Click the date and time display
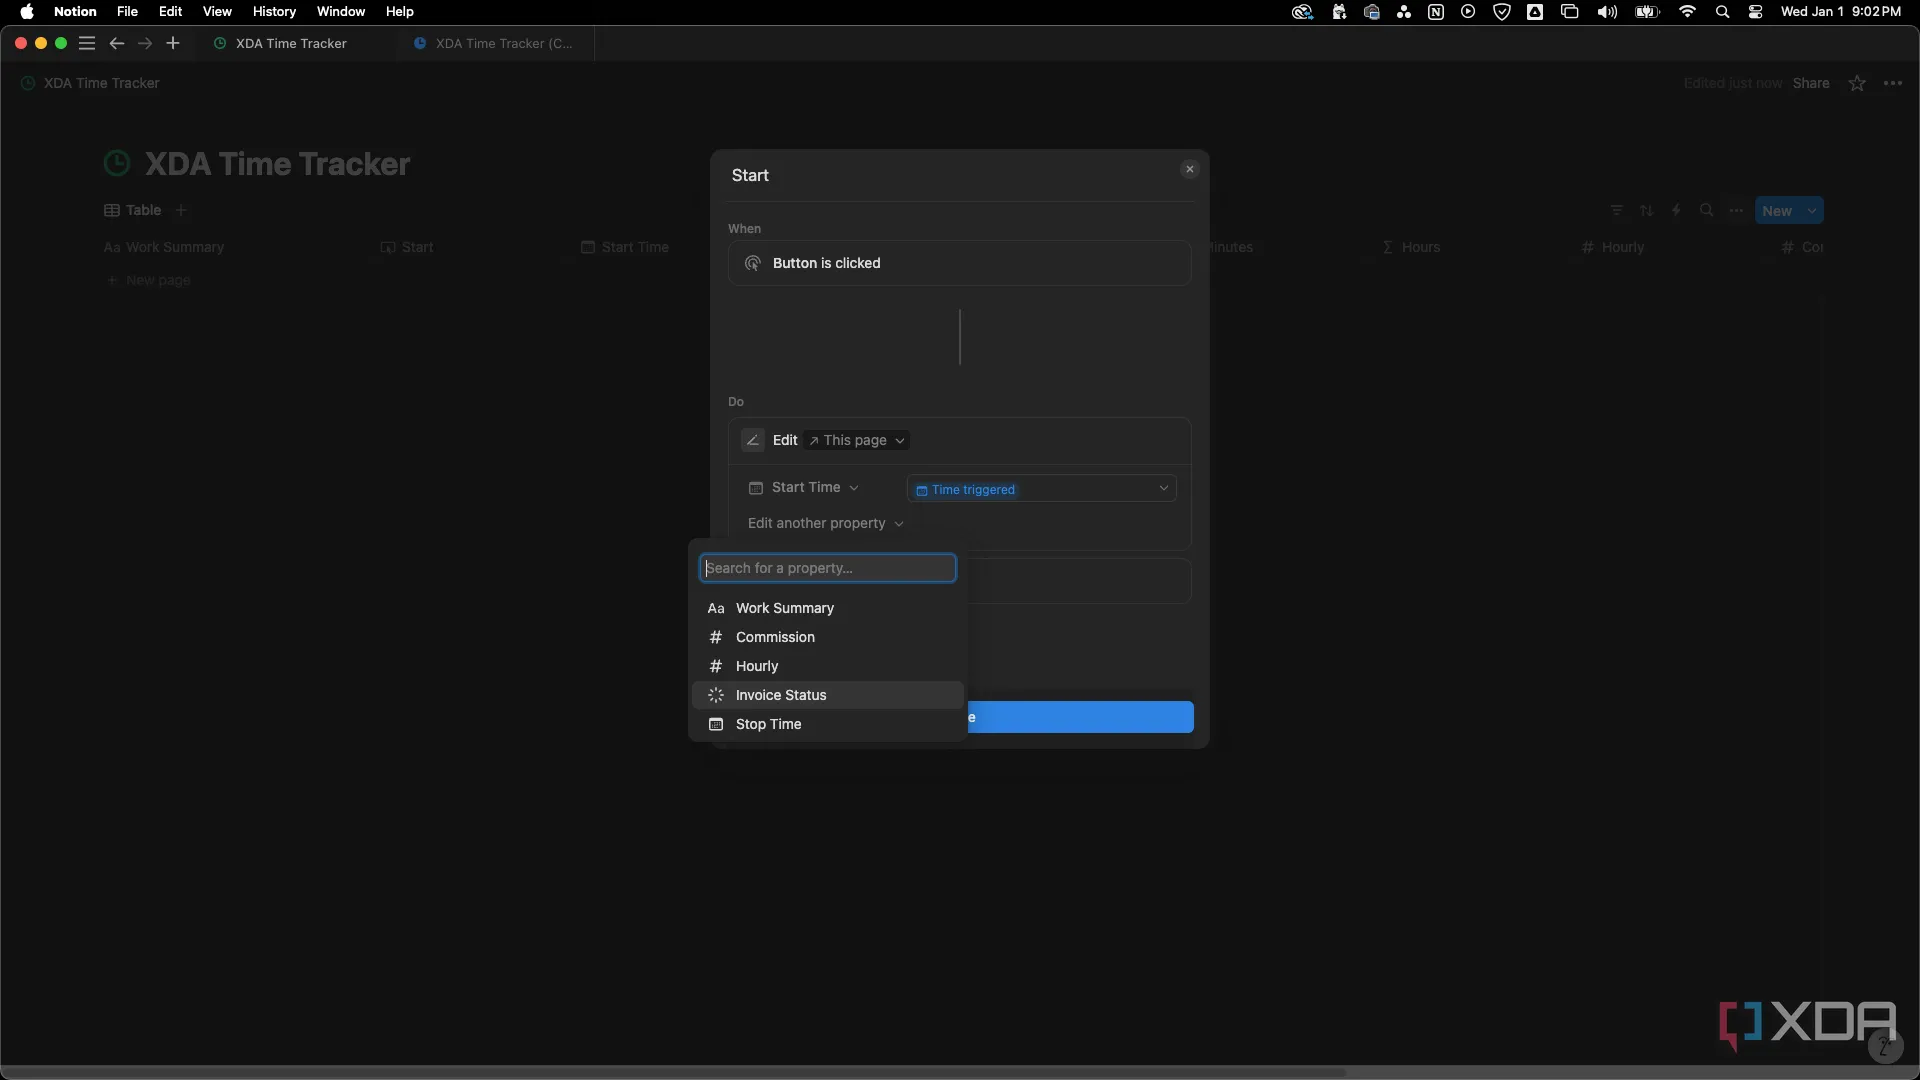The image size is (1920, 1080). (x=1840, y=12)
